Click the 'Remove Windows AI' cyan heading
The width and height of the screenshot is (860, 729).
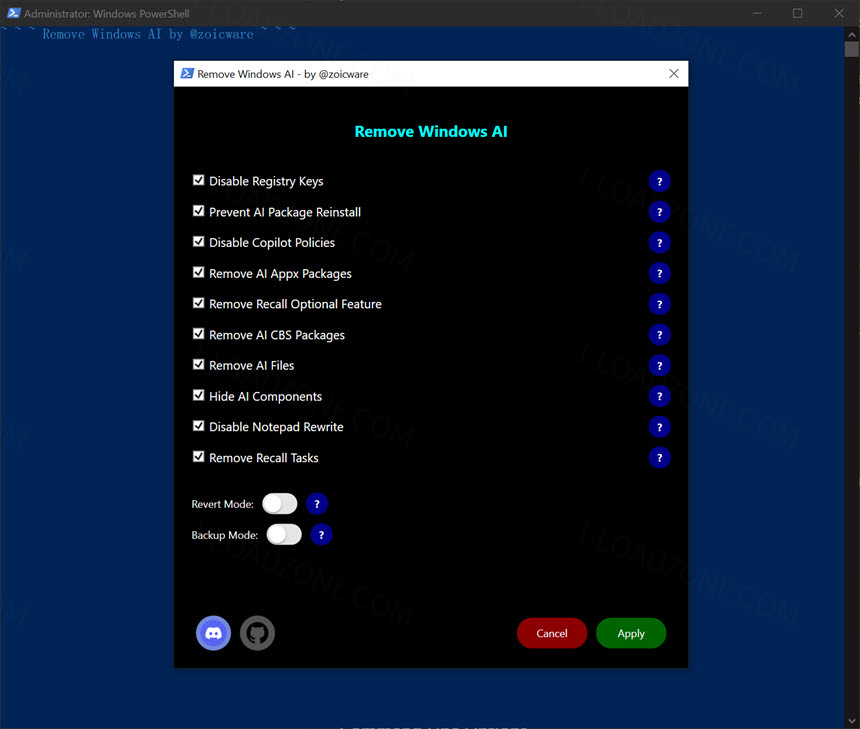pos(431,132)
